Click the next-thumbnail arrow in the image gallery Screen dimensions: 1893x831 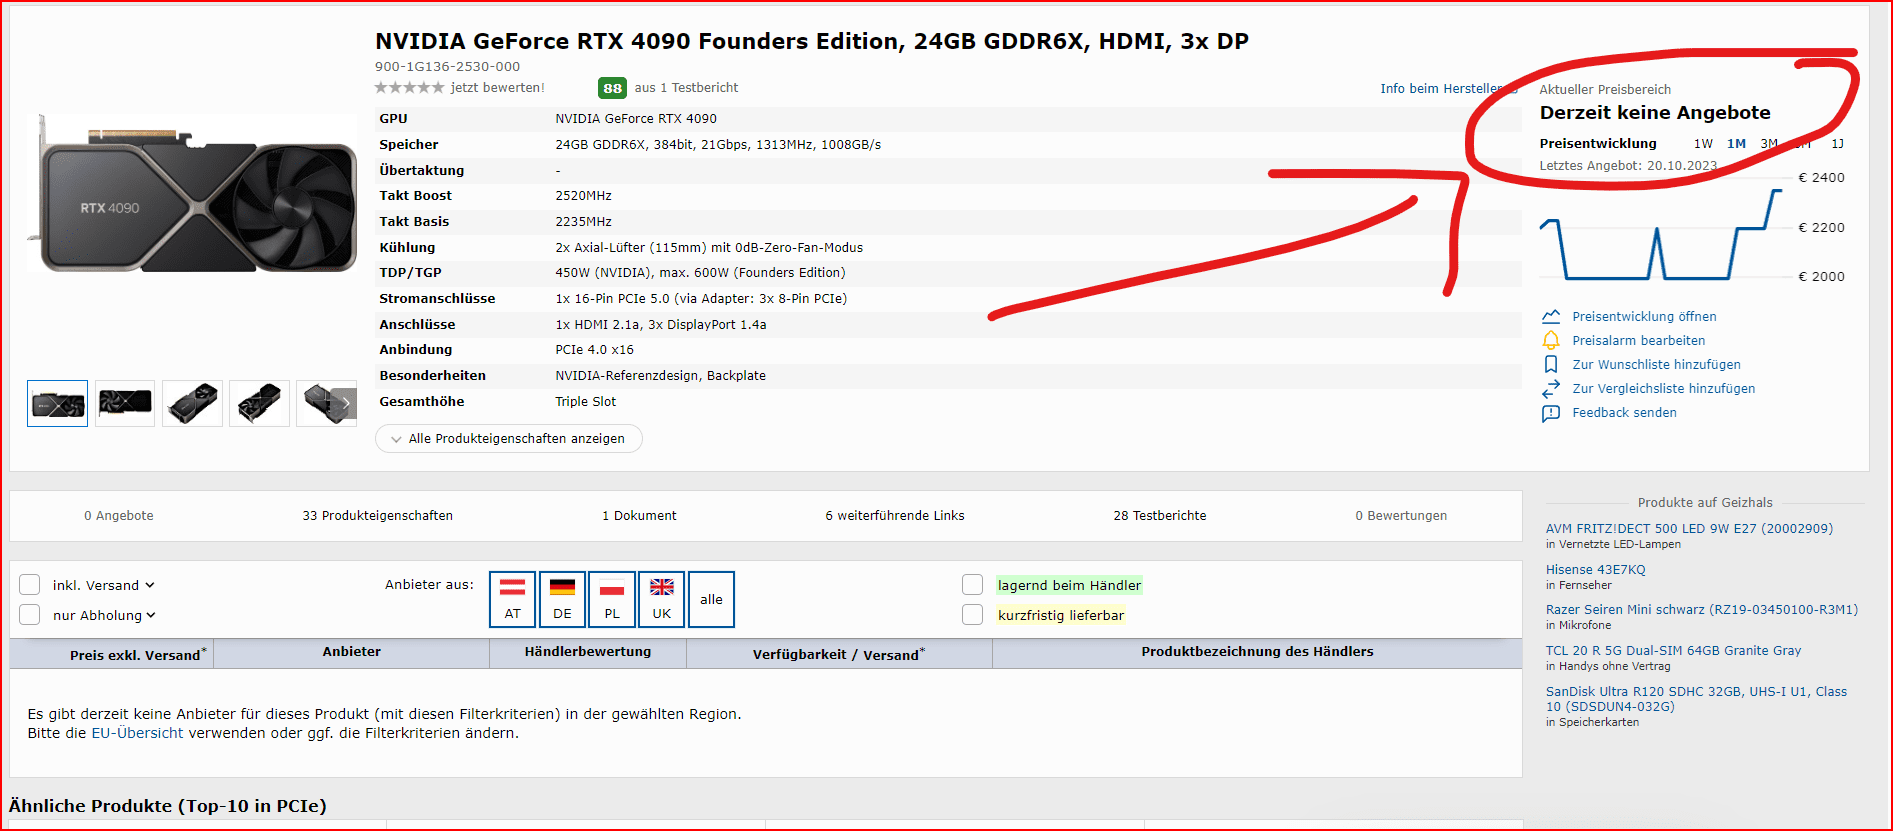click(345, 403)
